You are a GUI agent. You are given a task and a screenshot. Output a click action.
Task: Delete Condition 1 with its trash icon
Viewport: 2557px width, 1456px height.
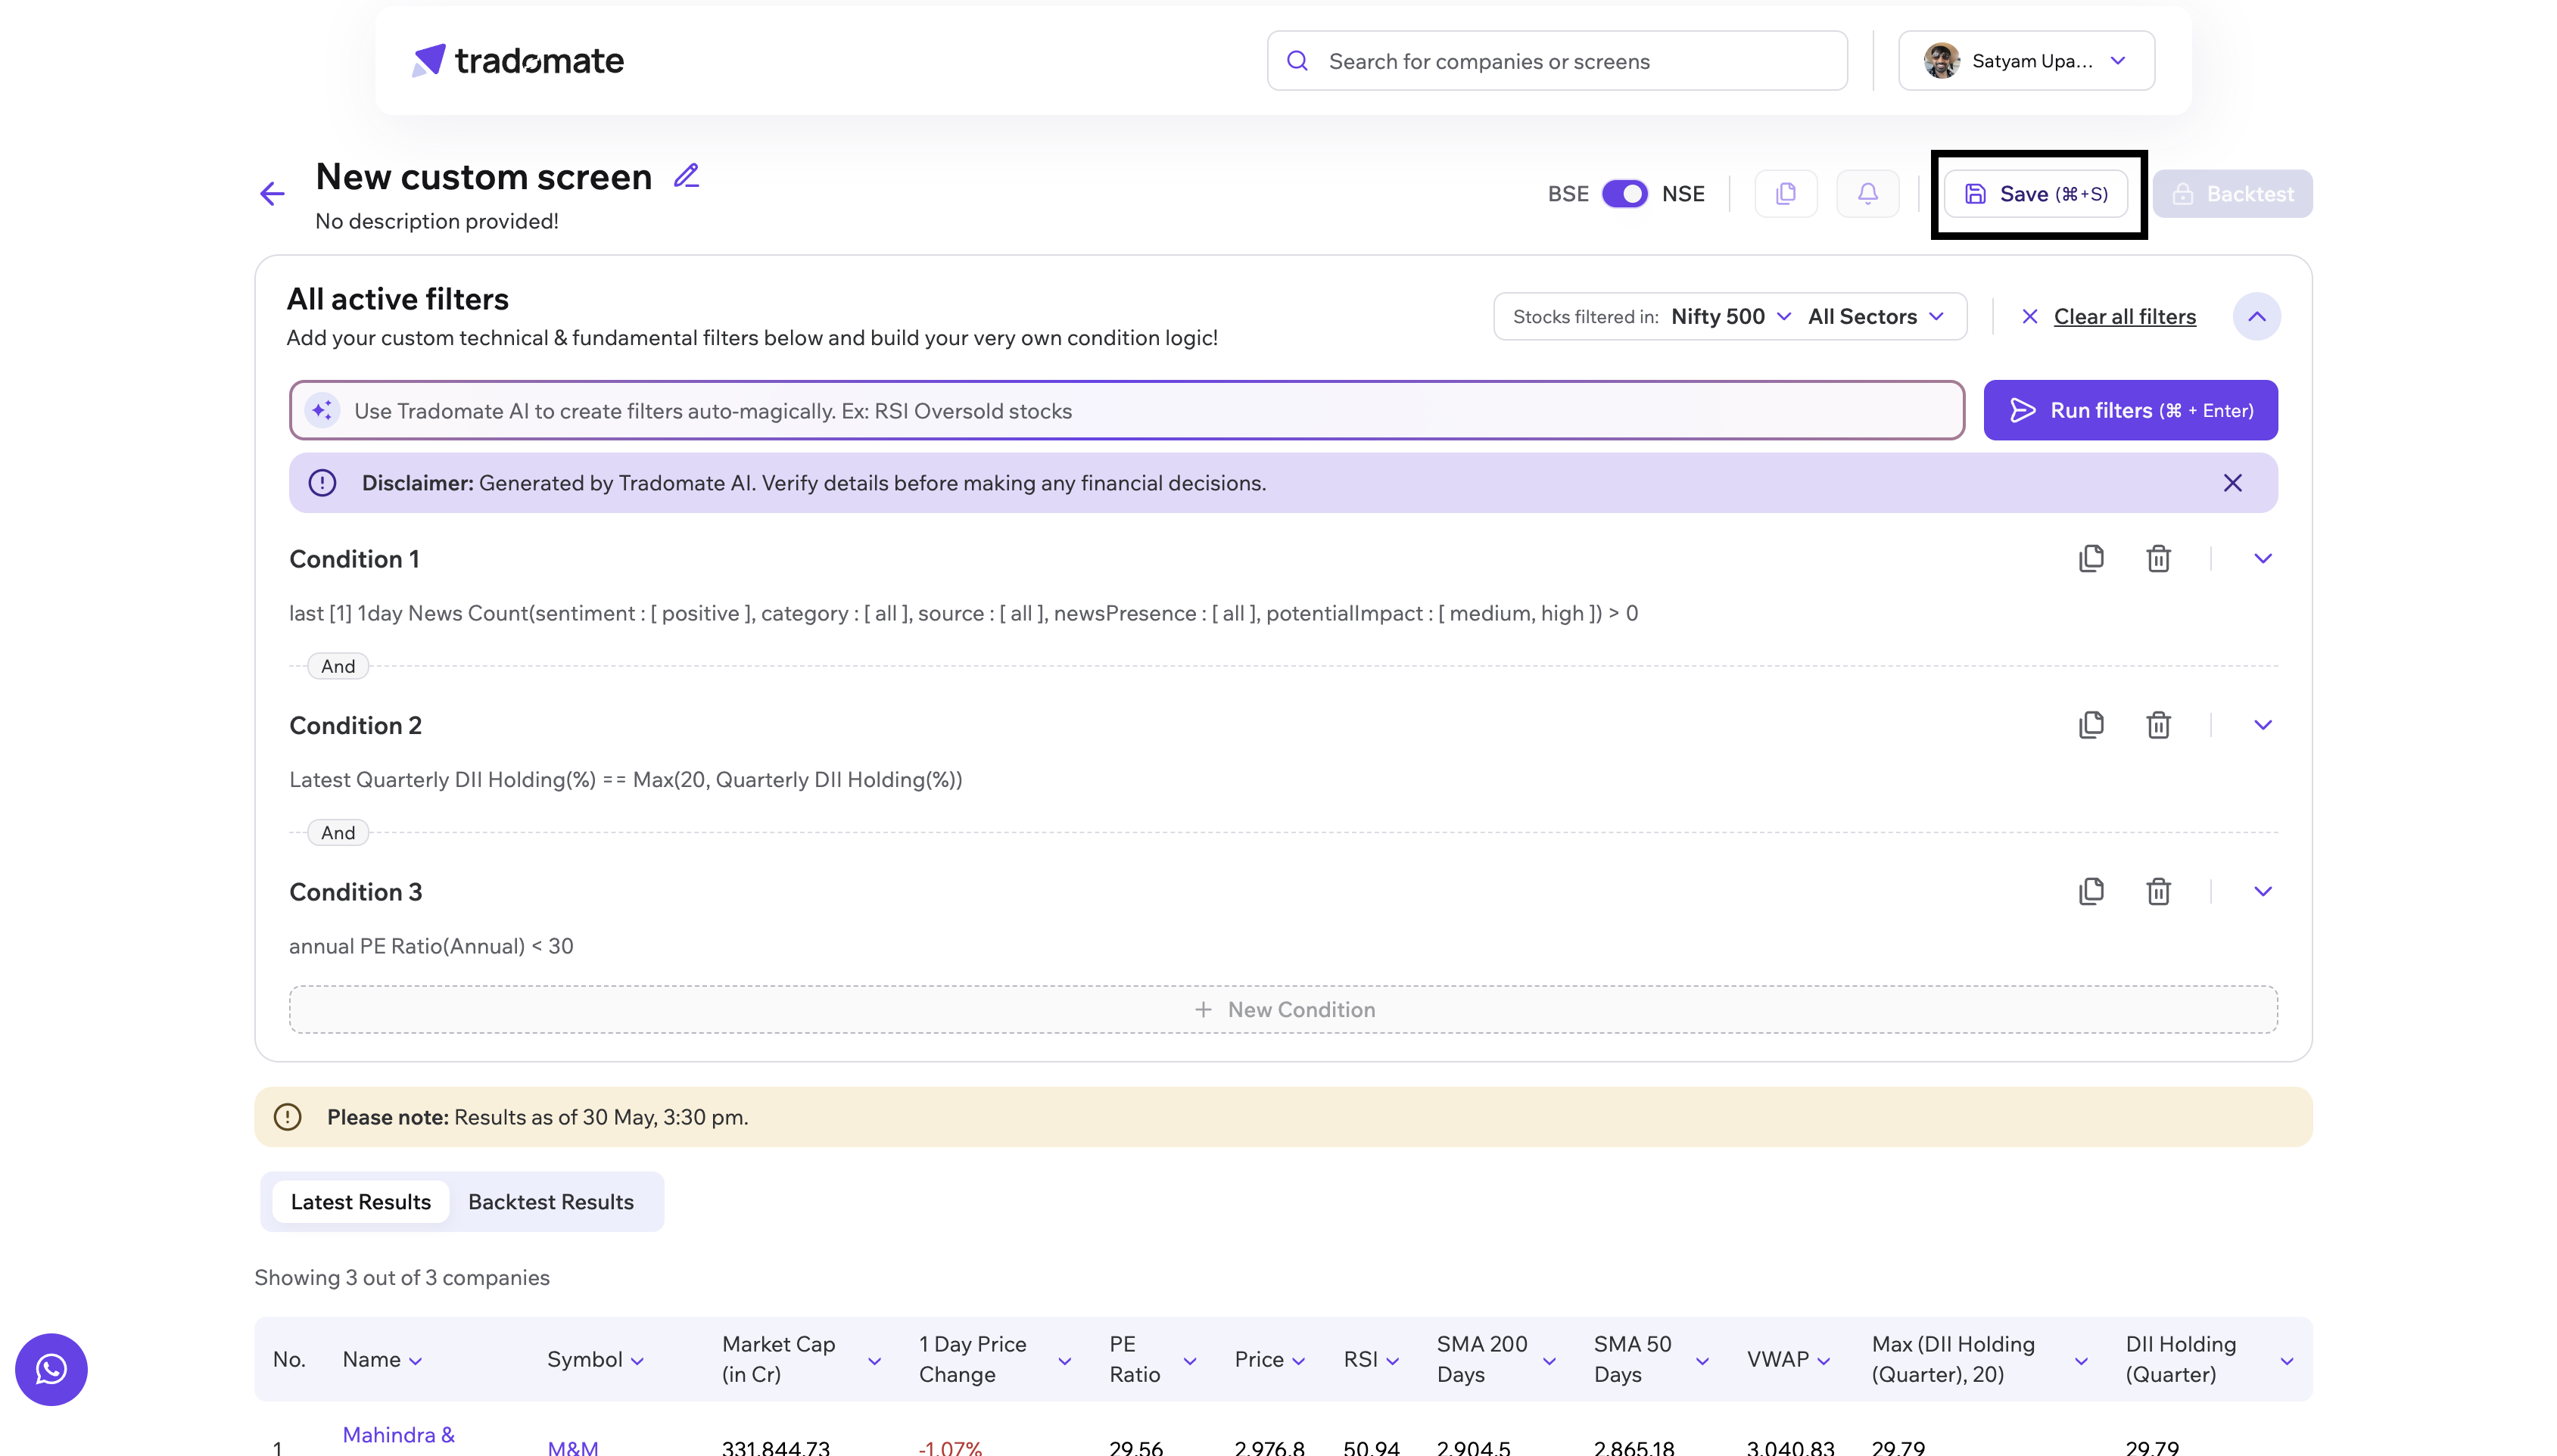[2158, 559]
